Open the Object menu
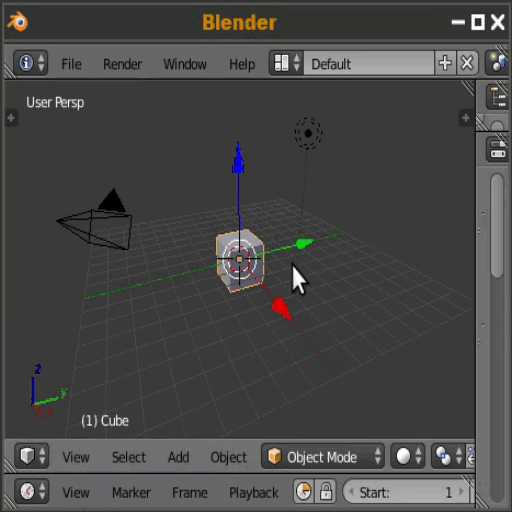Viewport: 512px width, 512px height. [x=229, y=458]
